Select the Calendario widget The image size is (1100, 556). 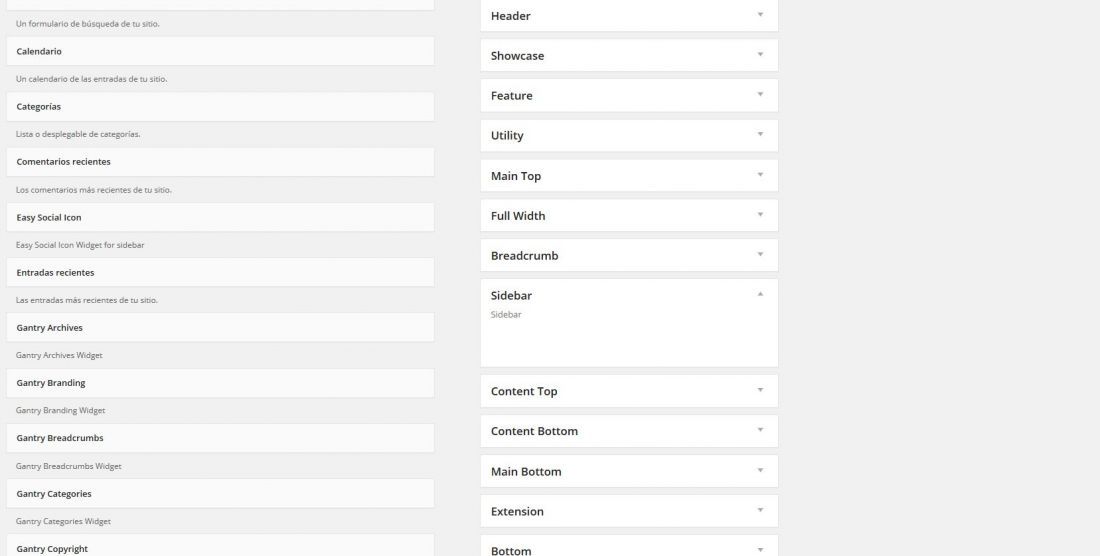click(220, 51)
